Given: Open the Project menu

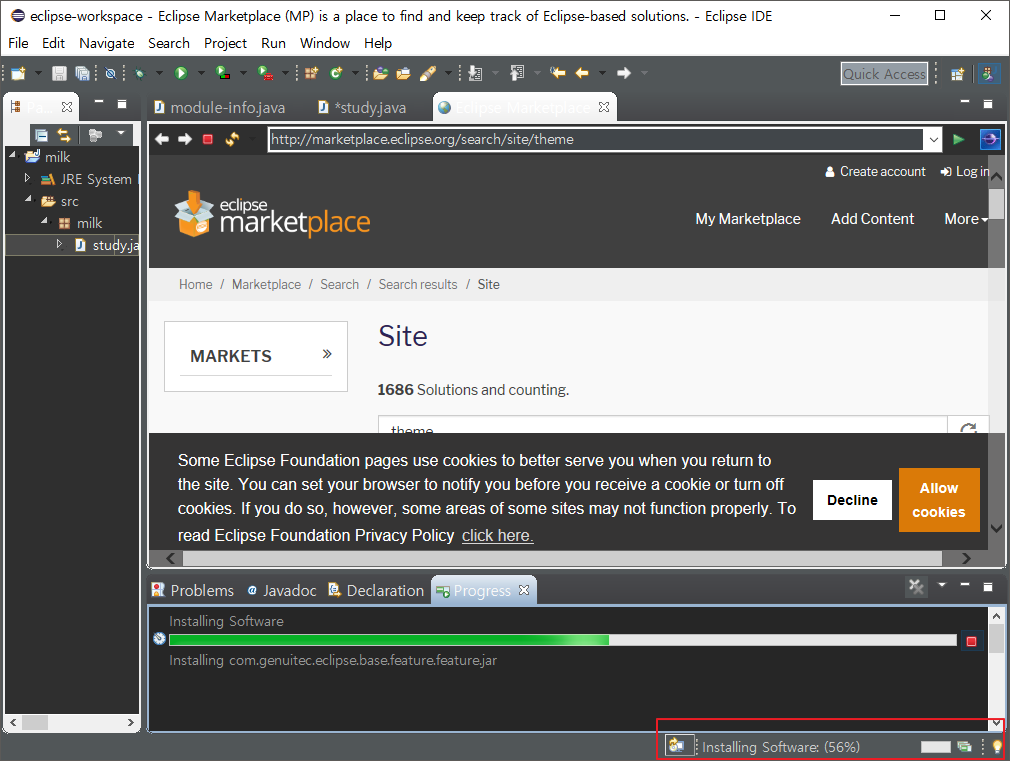Looking at the screenshot, I should [x=225, y=43].
